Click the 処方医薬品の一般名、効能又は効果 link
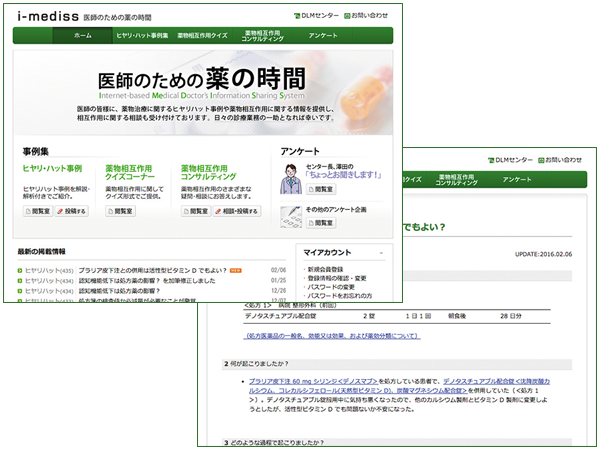Screen dimensions: 600x450 click(x=332, y=336)
